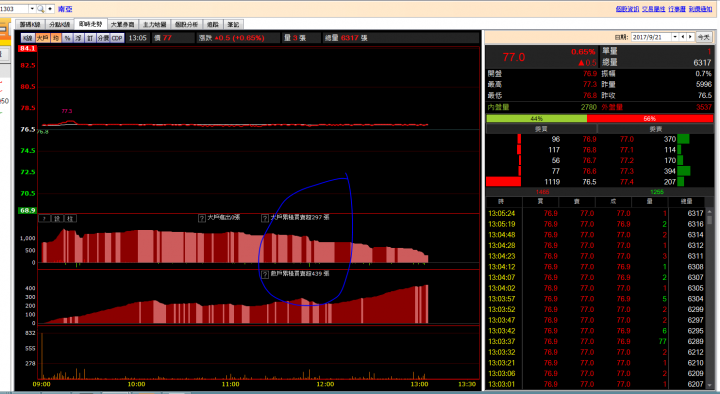720x394 pixels.
Task: Click ask price 77.3 with 394 volume
Action: (627, 171)
